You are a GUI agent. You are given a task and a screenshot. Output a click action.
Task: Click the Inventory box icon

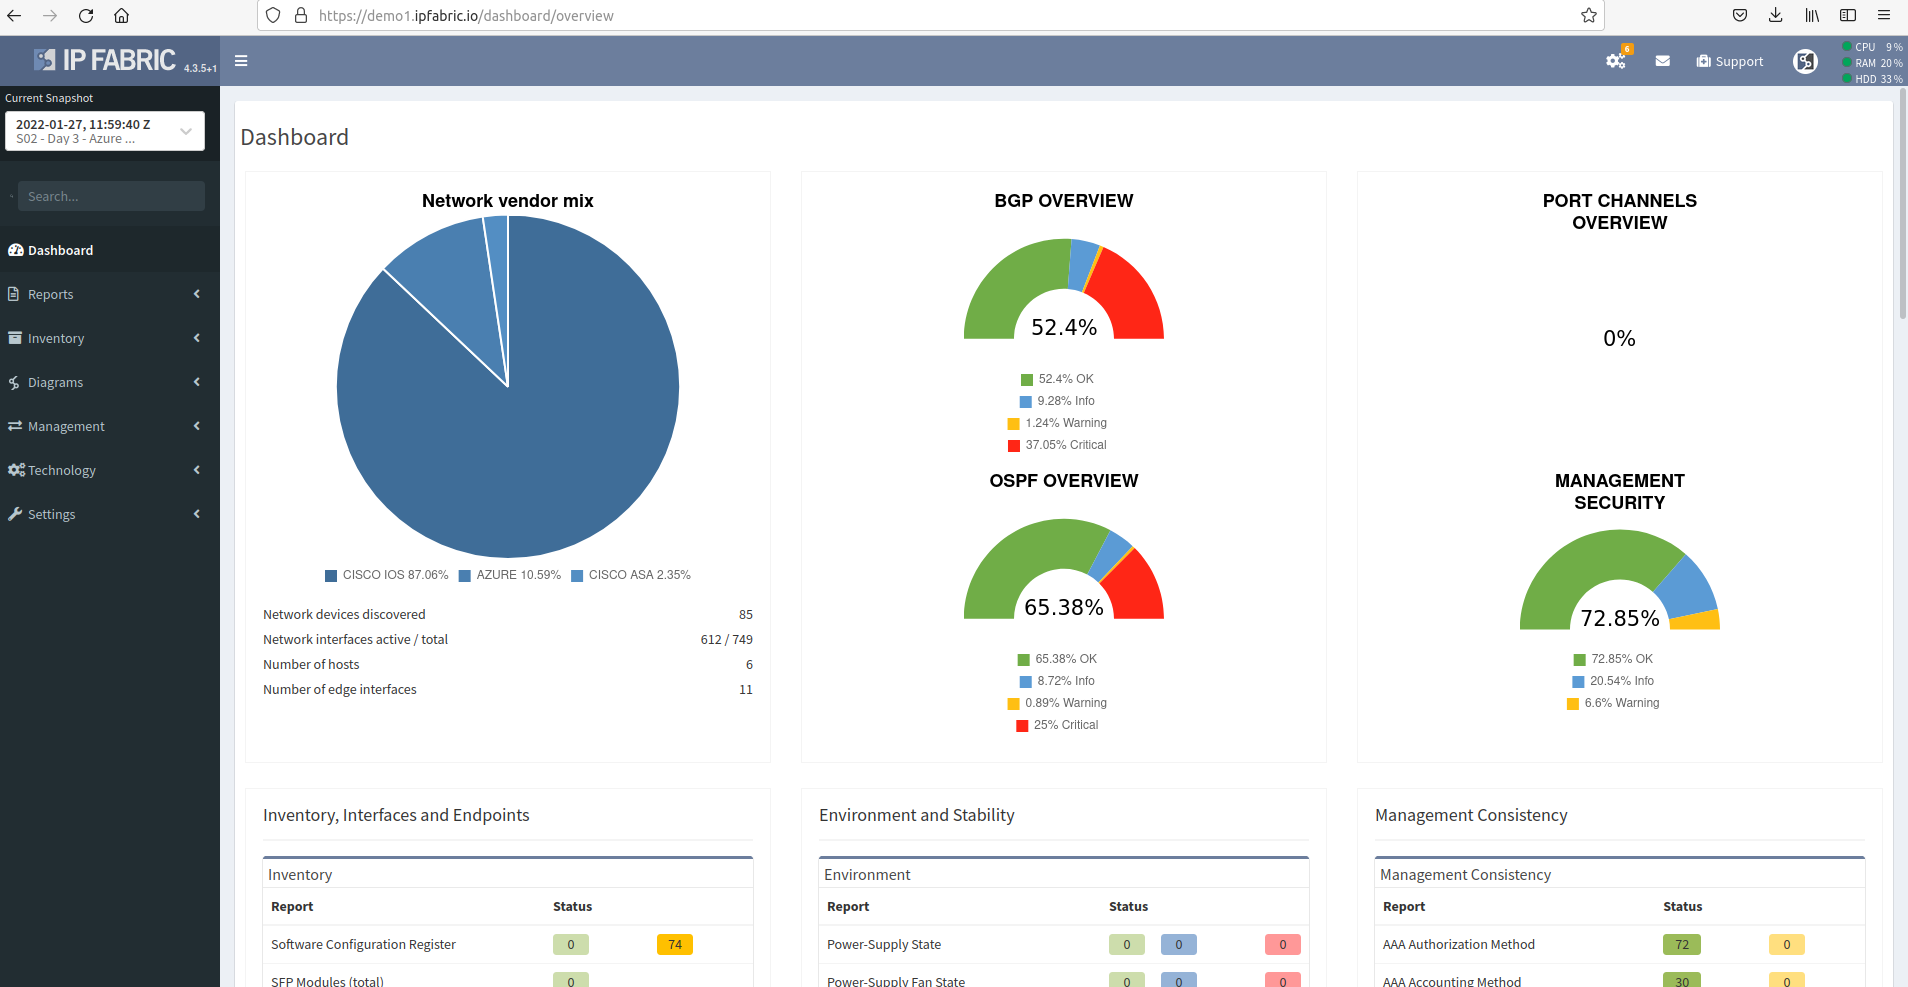(15, 338)
